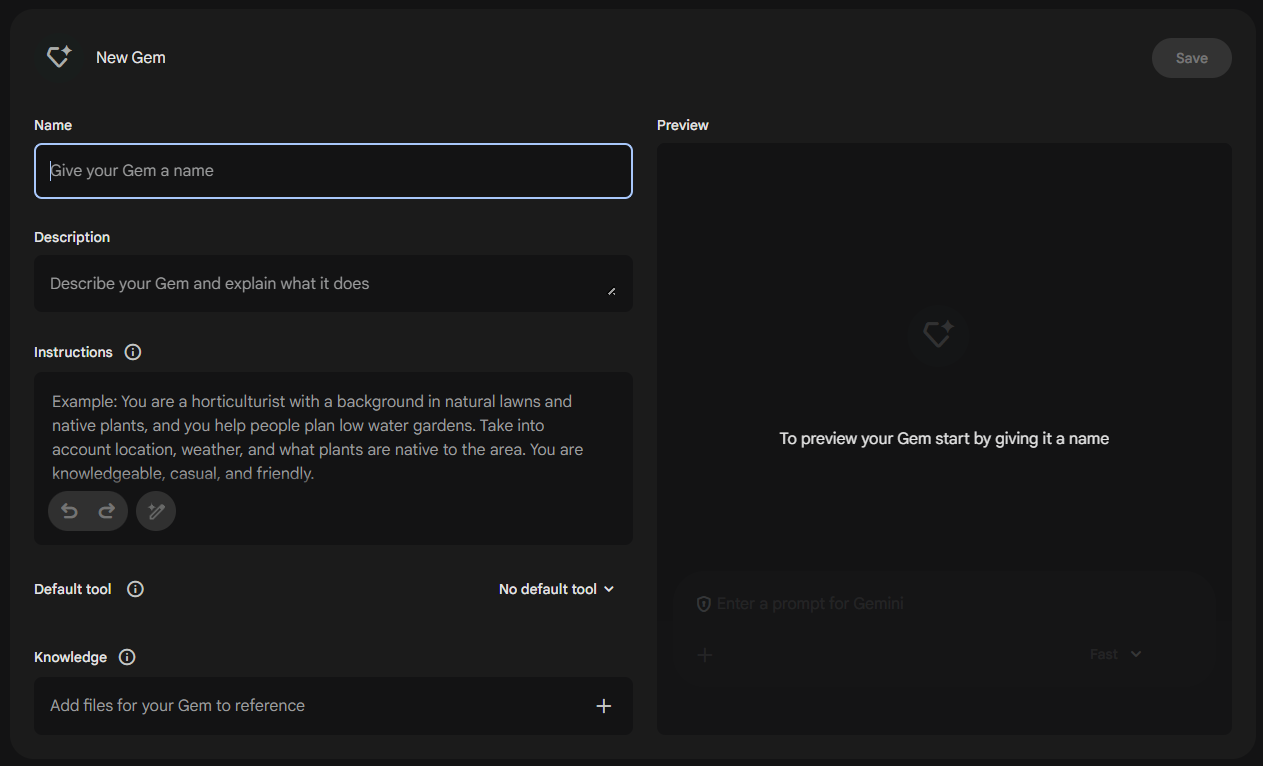Click the plus icon to add knowledge files

tap(604, 706)
